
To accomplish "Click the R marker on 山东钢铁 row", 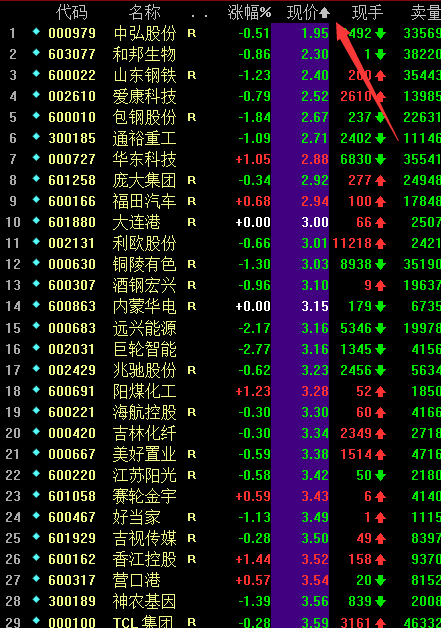I will (192, 75).
